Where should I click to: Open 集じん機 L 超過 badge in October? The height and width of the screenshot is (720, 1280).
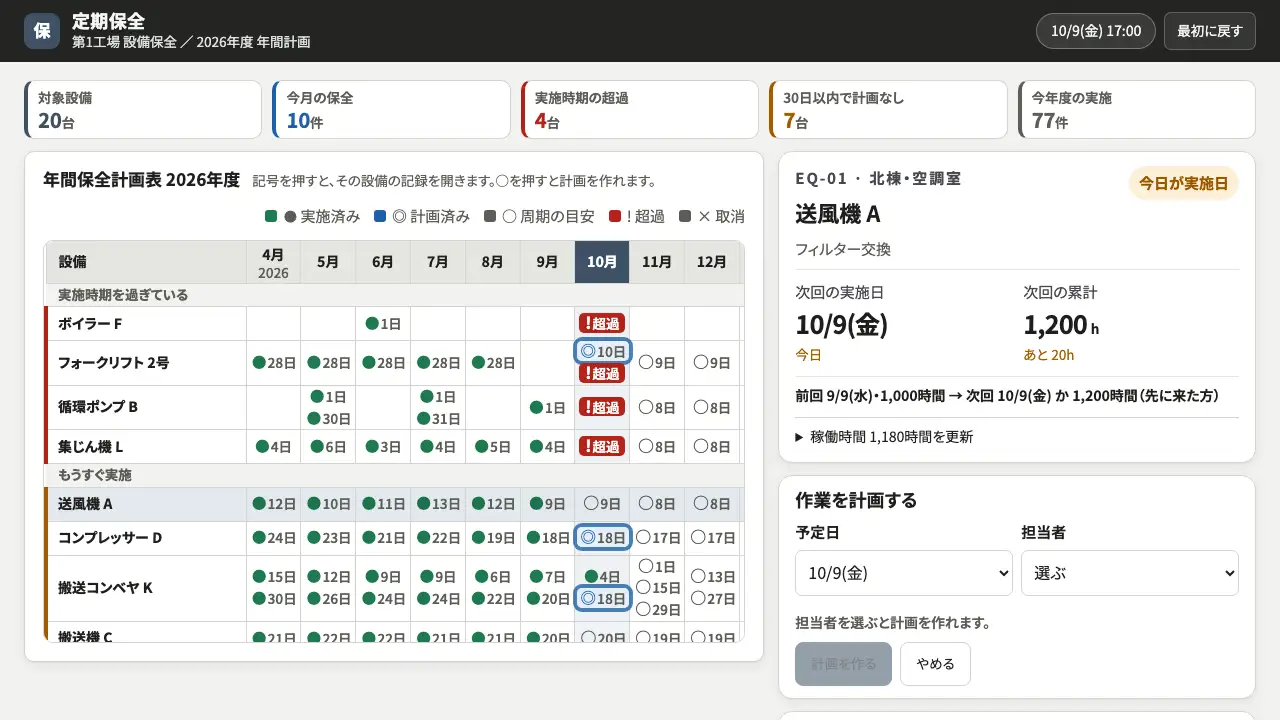(x=602, y=446)
